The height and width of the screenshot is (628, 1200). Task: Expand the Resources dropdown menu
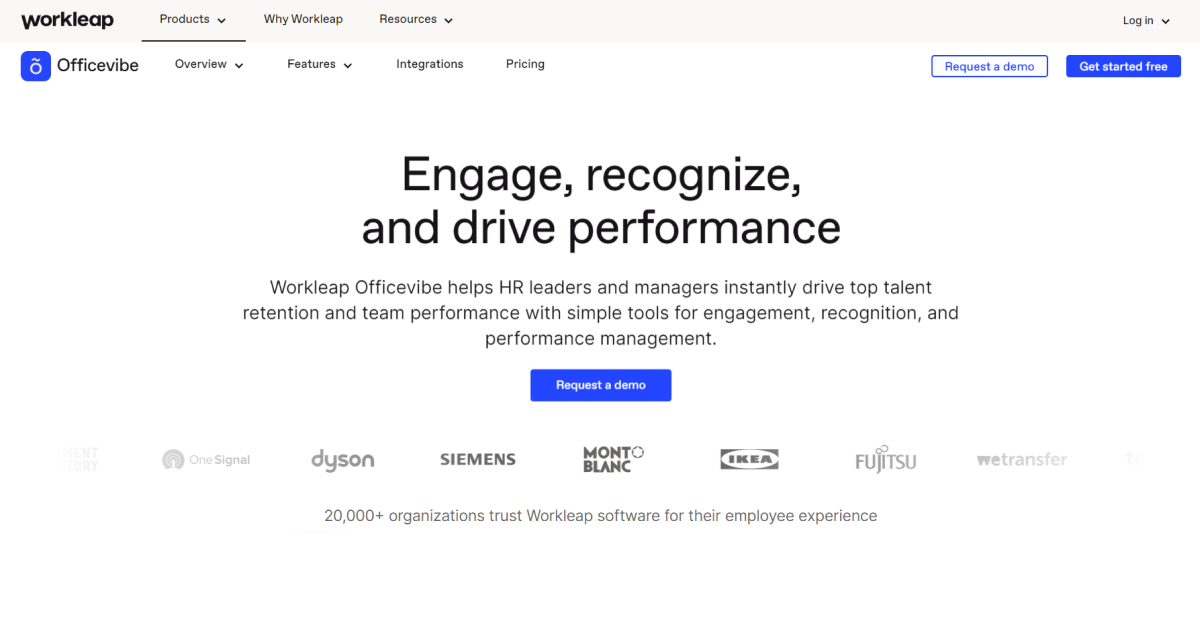click(x=416, y=20)
